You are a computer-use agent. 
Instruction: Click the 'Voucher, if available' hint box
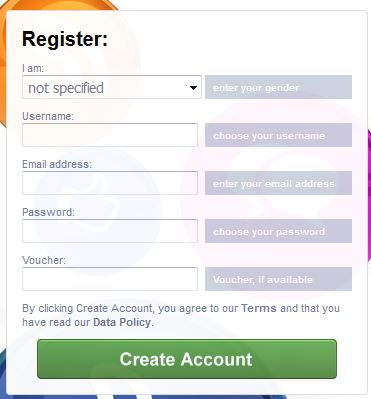coord(278,279)
